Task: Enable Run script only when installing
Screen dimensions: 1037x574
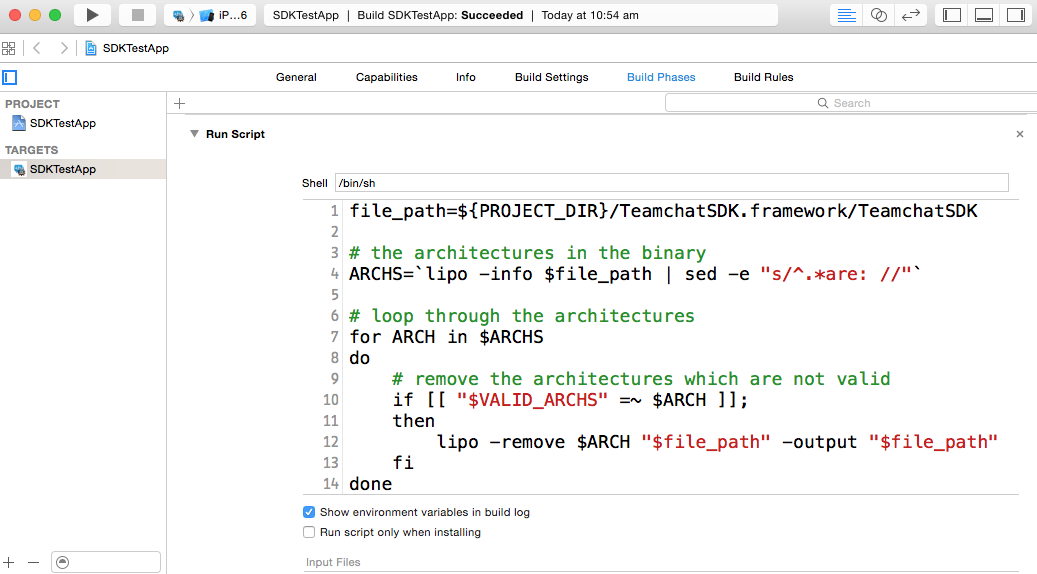Action: coord(309,532)
